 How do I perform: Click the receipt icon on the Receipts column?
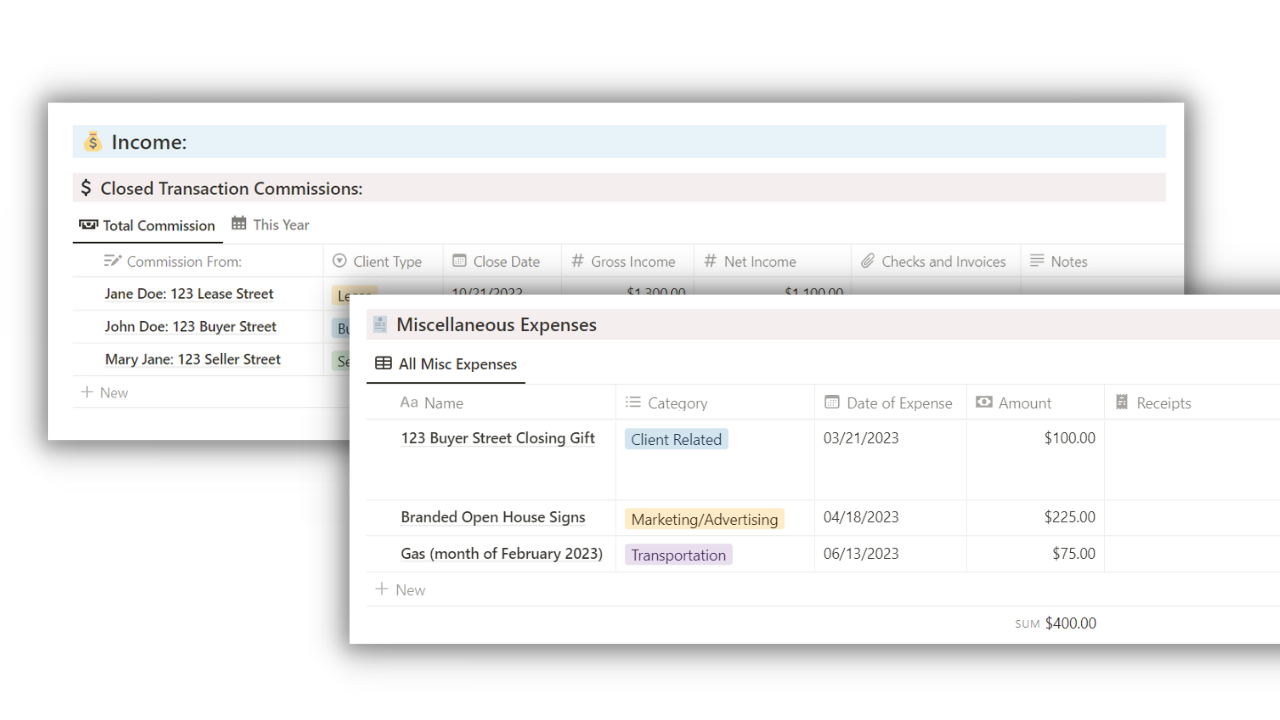coord(1122,402)
